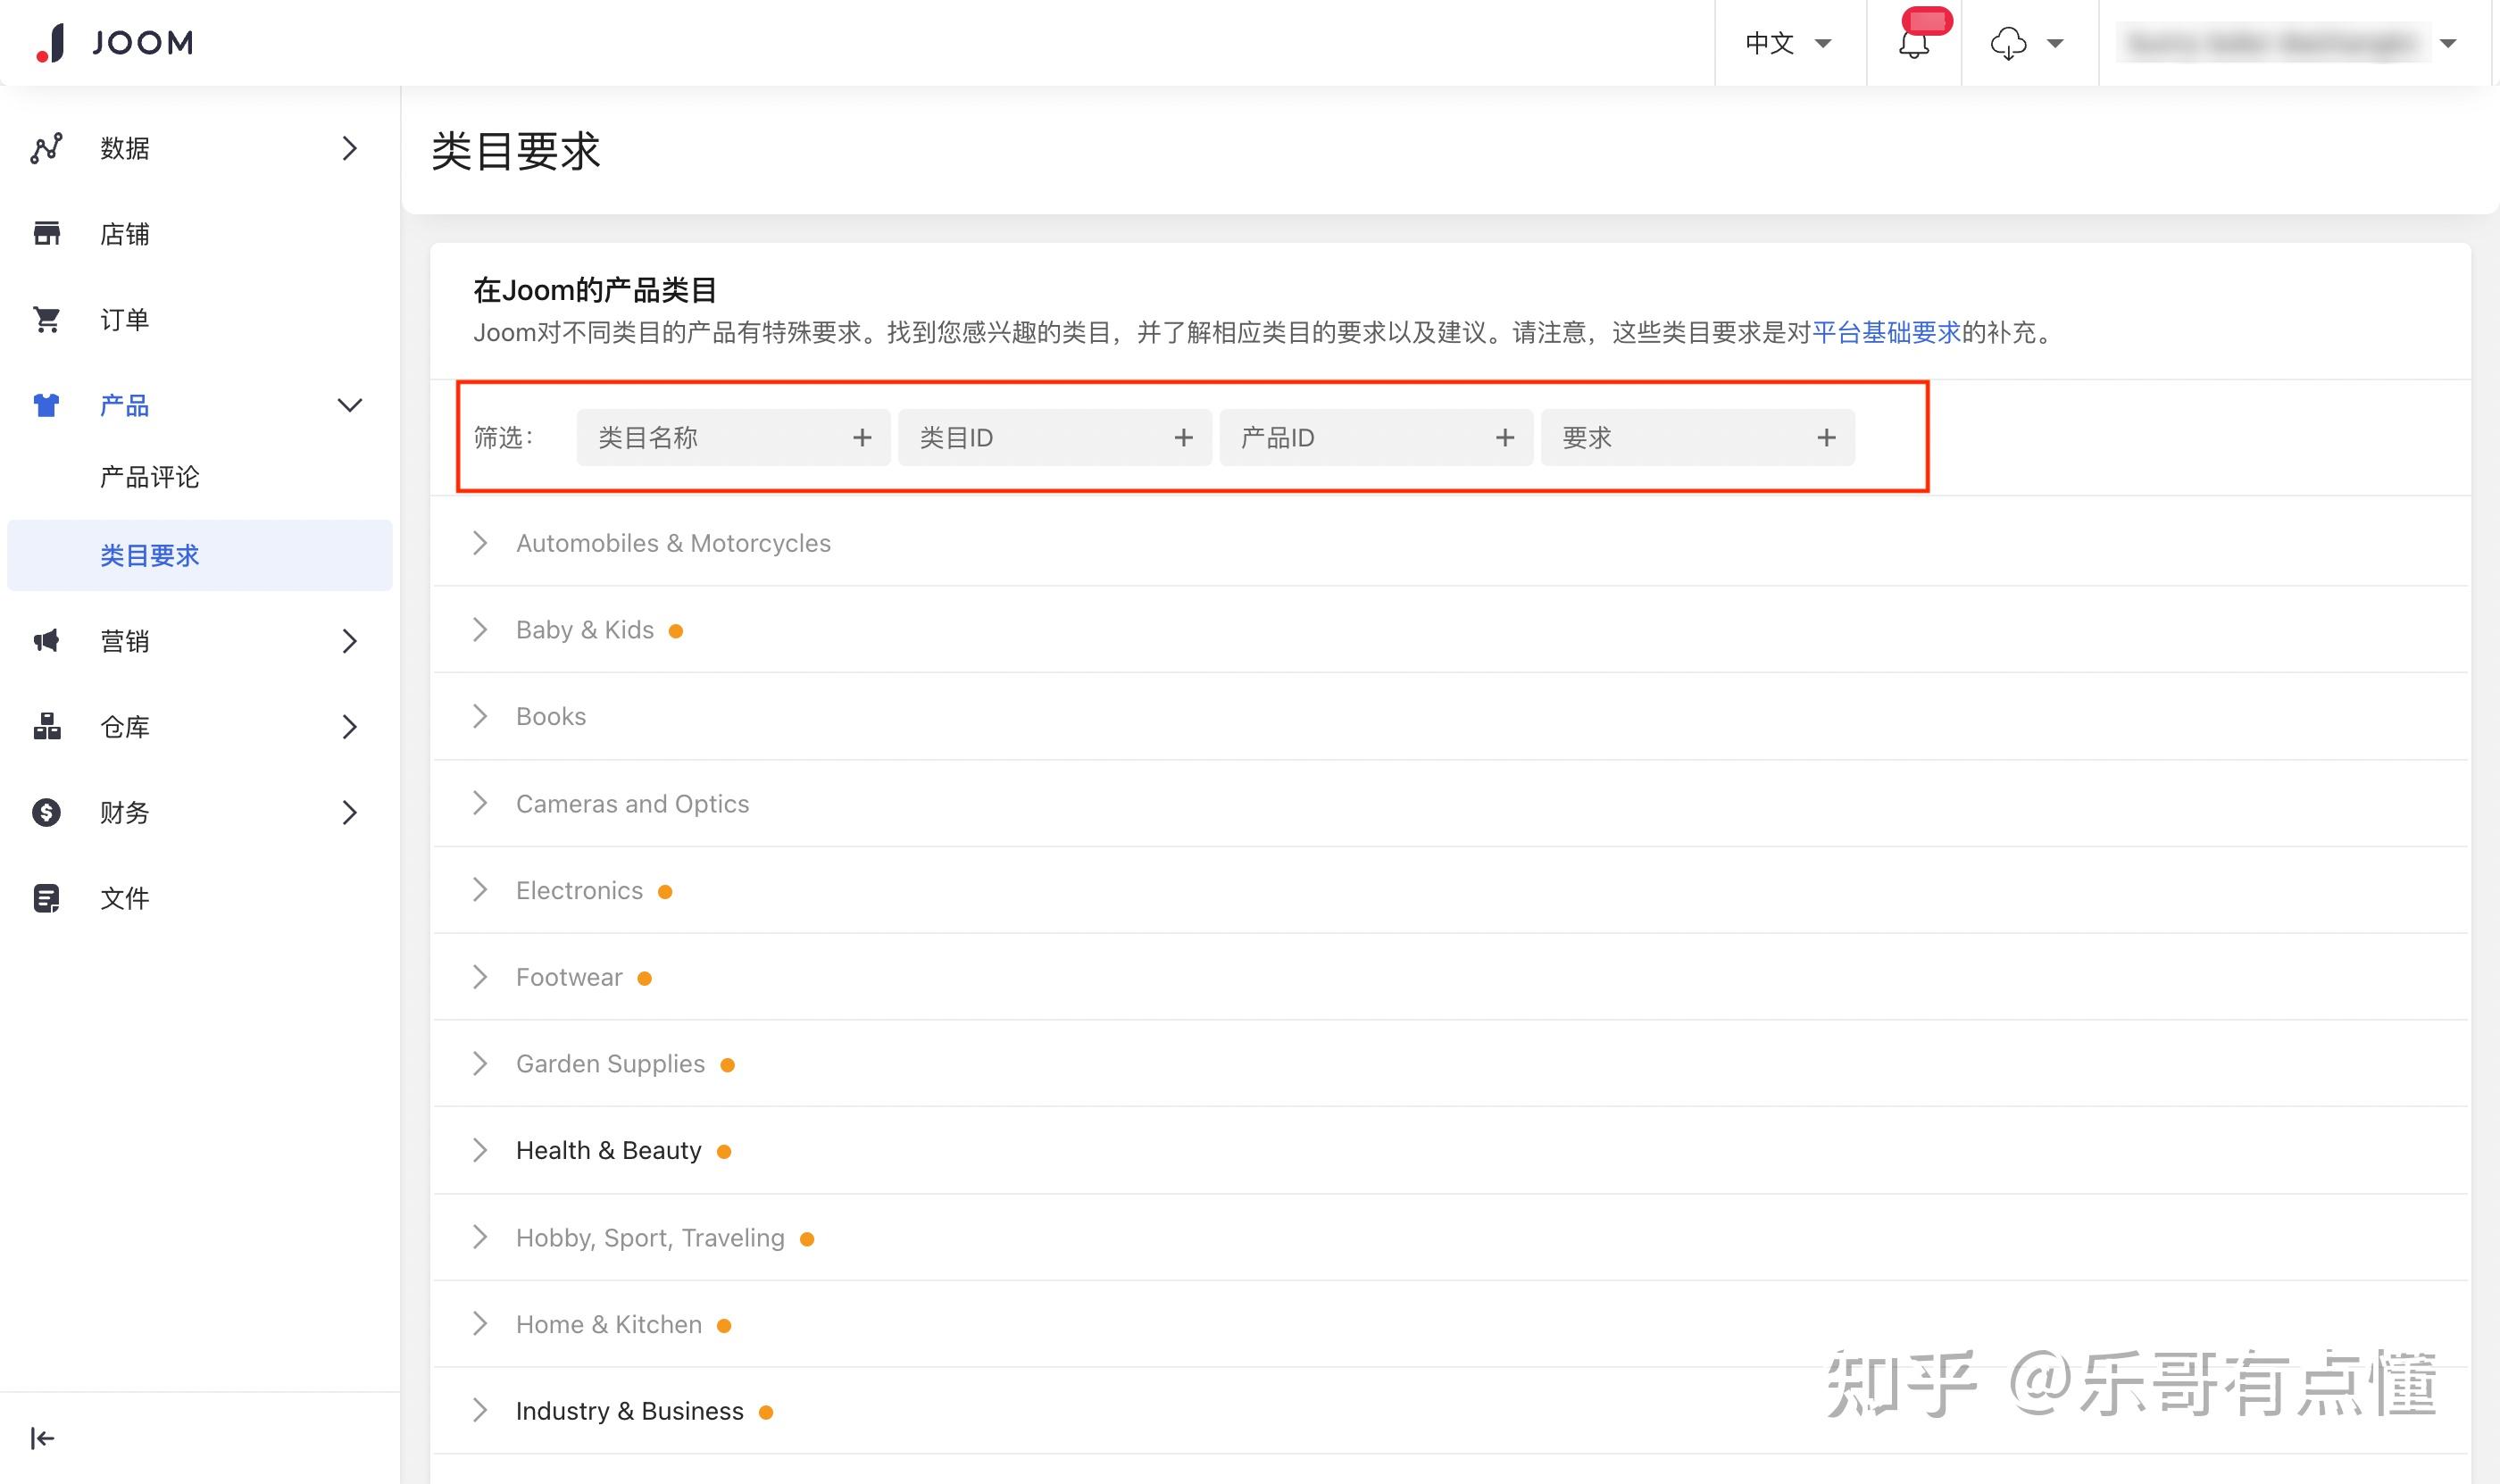Click the cloud download icon
The height and width of the screenshot is (1484, 2500).
pyautogui.click(x=2008, y=43)
